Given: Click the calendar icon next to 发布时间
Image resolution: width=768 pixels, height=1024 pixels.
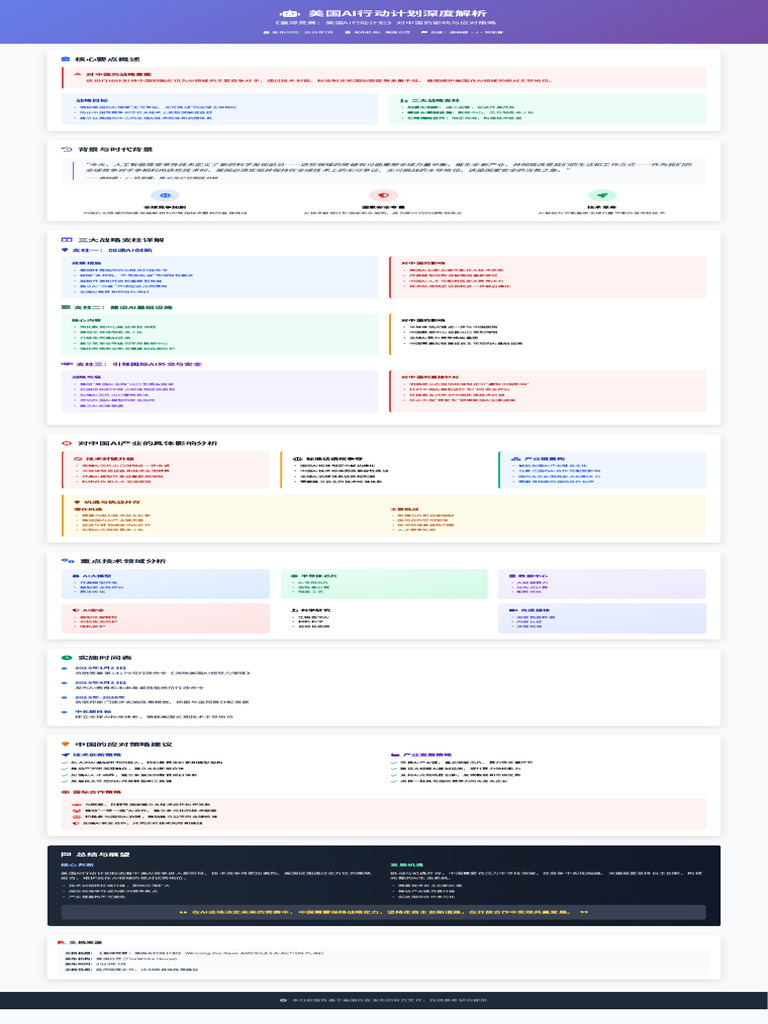Looking at the screenshot, I should click(x=266, y=32).
